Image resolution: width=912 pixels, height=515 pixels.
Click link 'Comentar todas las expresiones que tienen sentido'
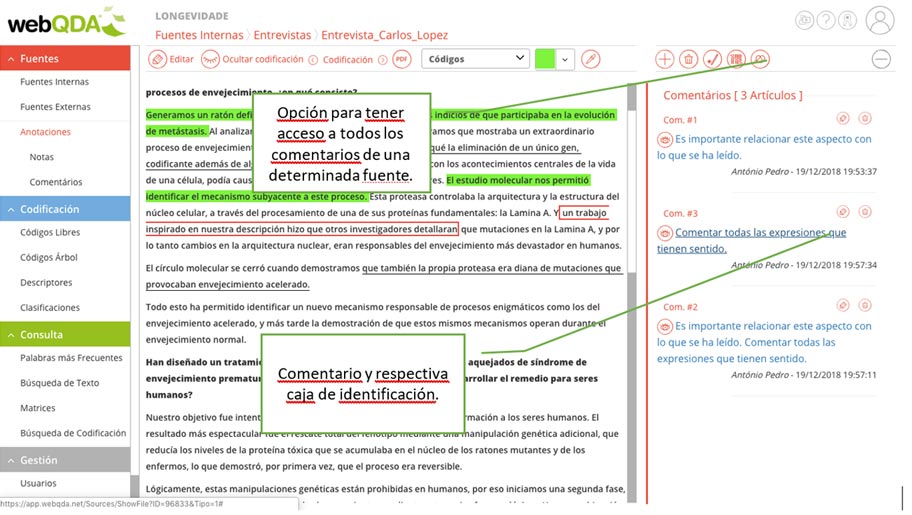pos(751,241)
